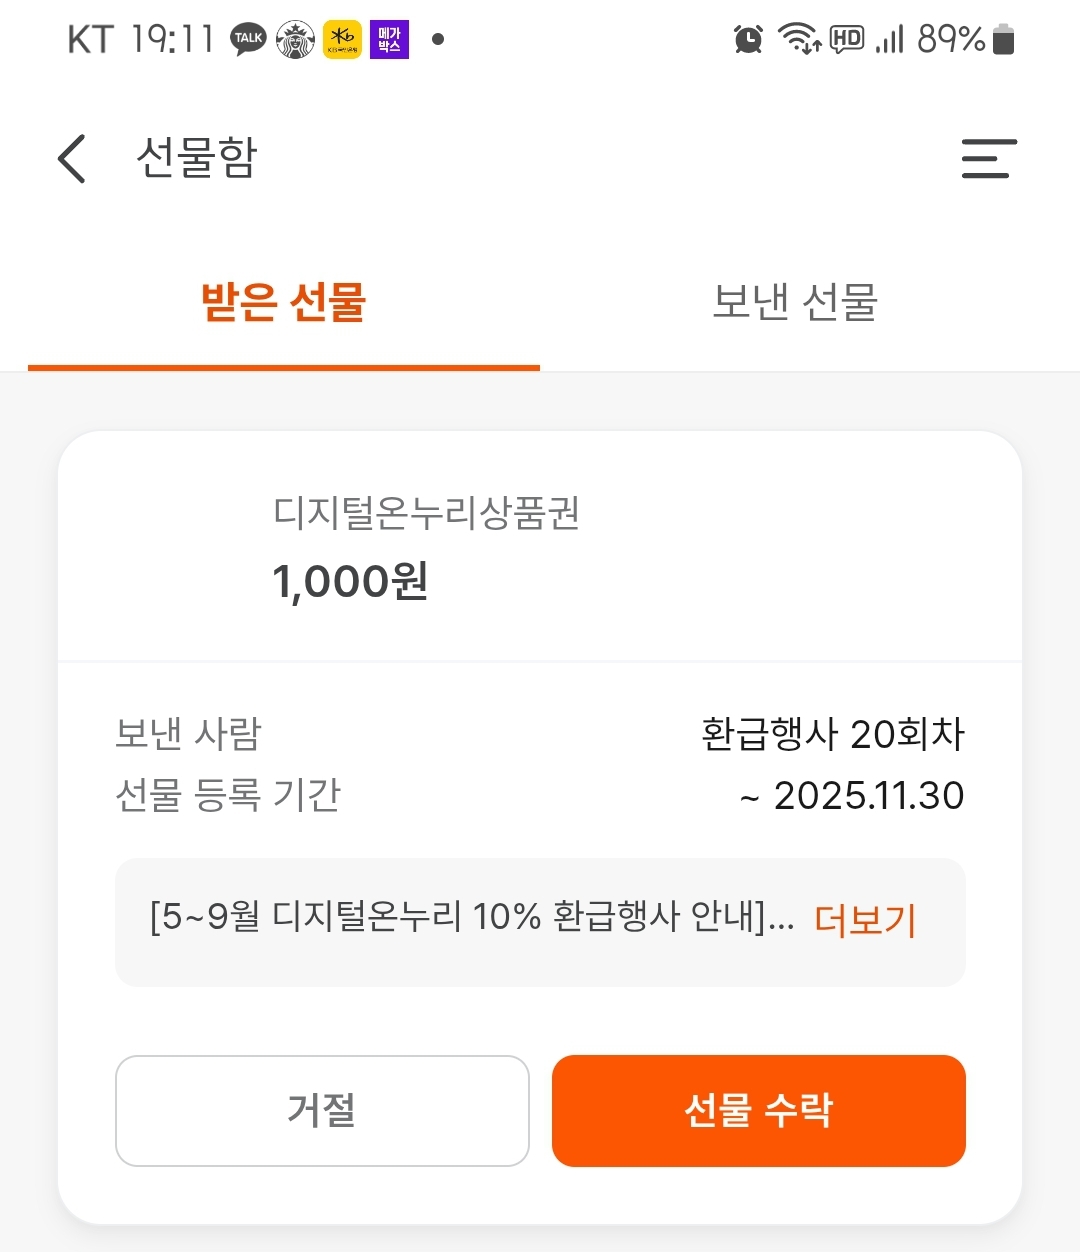The image size is (1080, 1252).
Task: Tap the KakaoTalk notification icon
Action: [248, 40]
